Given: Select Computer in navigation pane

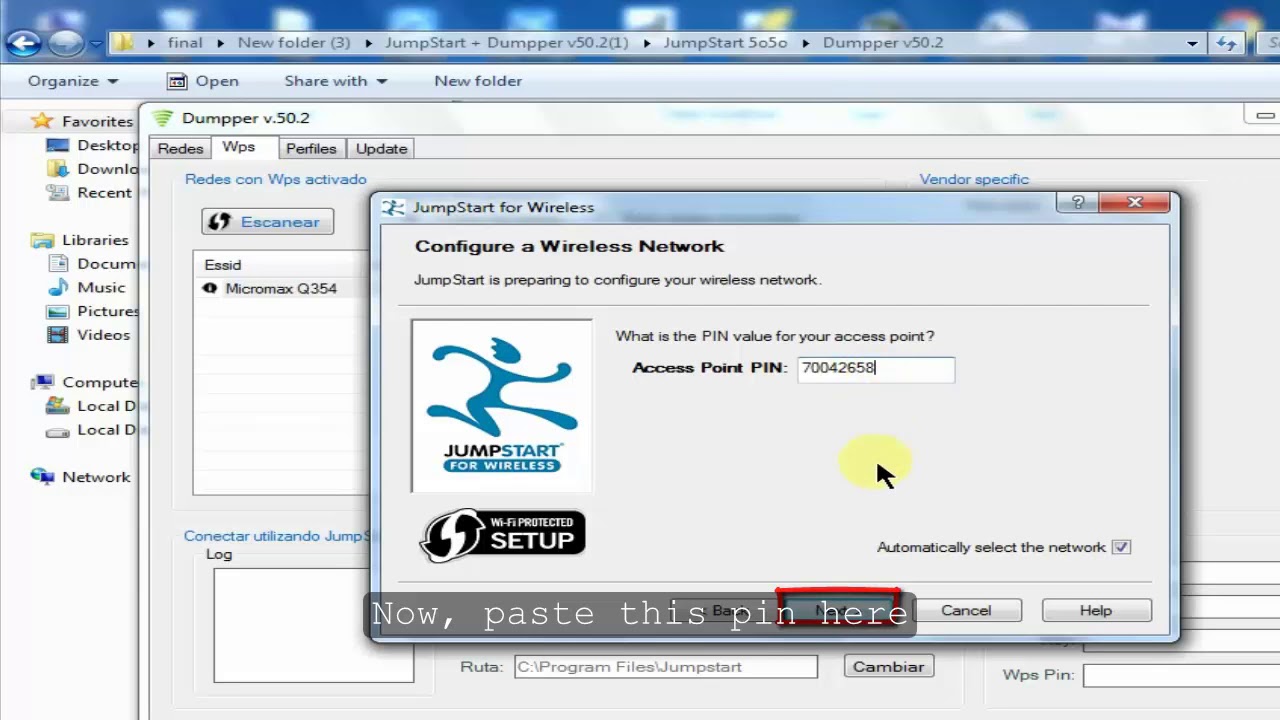Looking at the screenshot, I should 84,382.
